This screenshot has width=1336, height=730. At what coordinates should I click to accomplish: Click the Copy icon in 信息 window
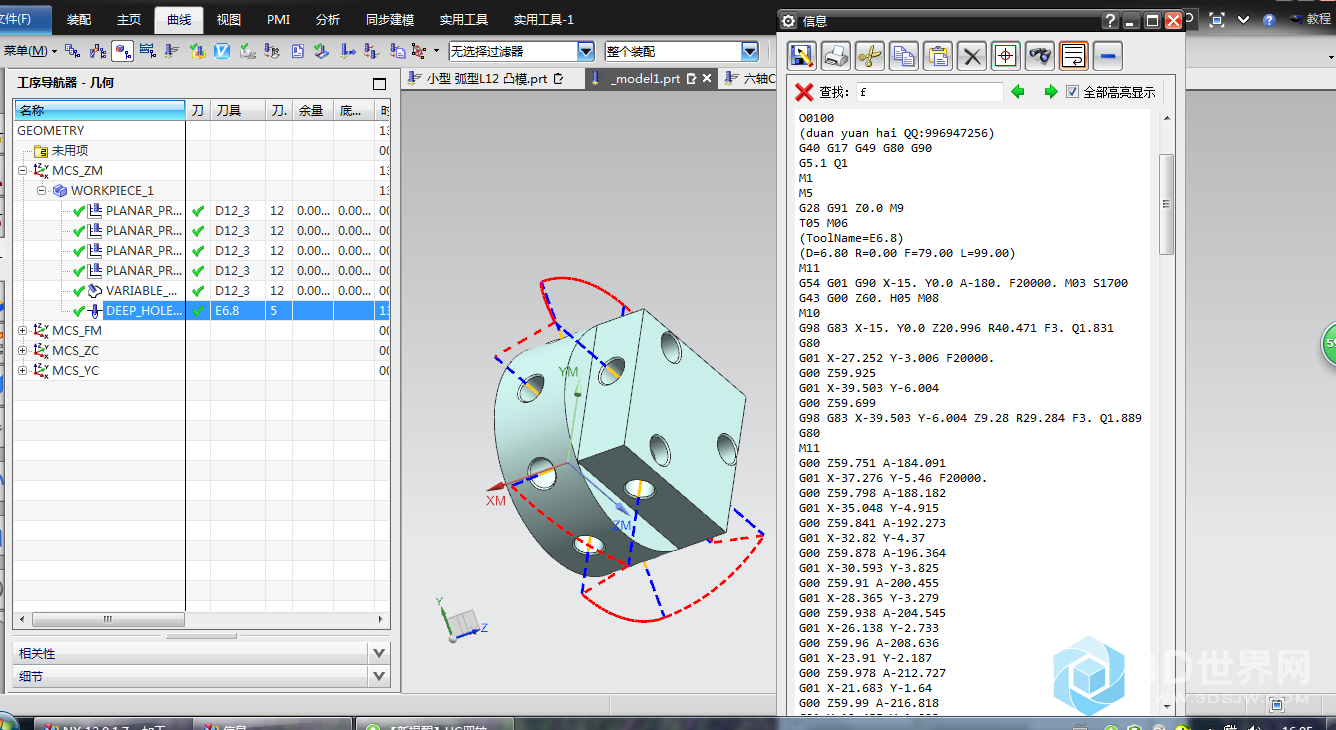click(x=904, y=56)
